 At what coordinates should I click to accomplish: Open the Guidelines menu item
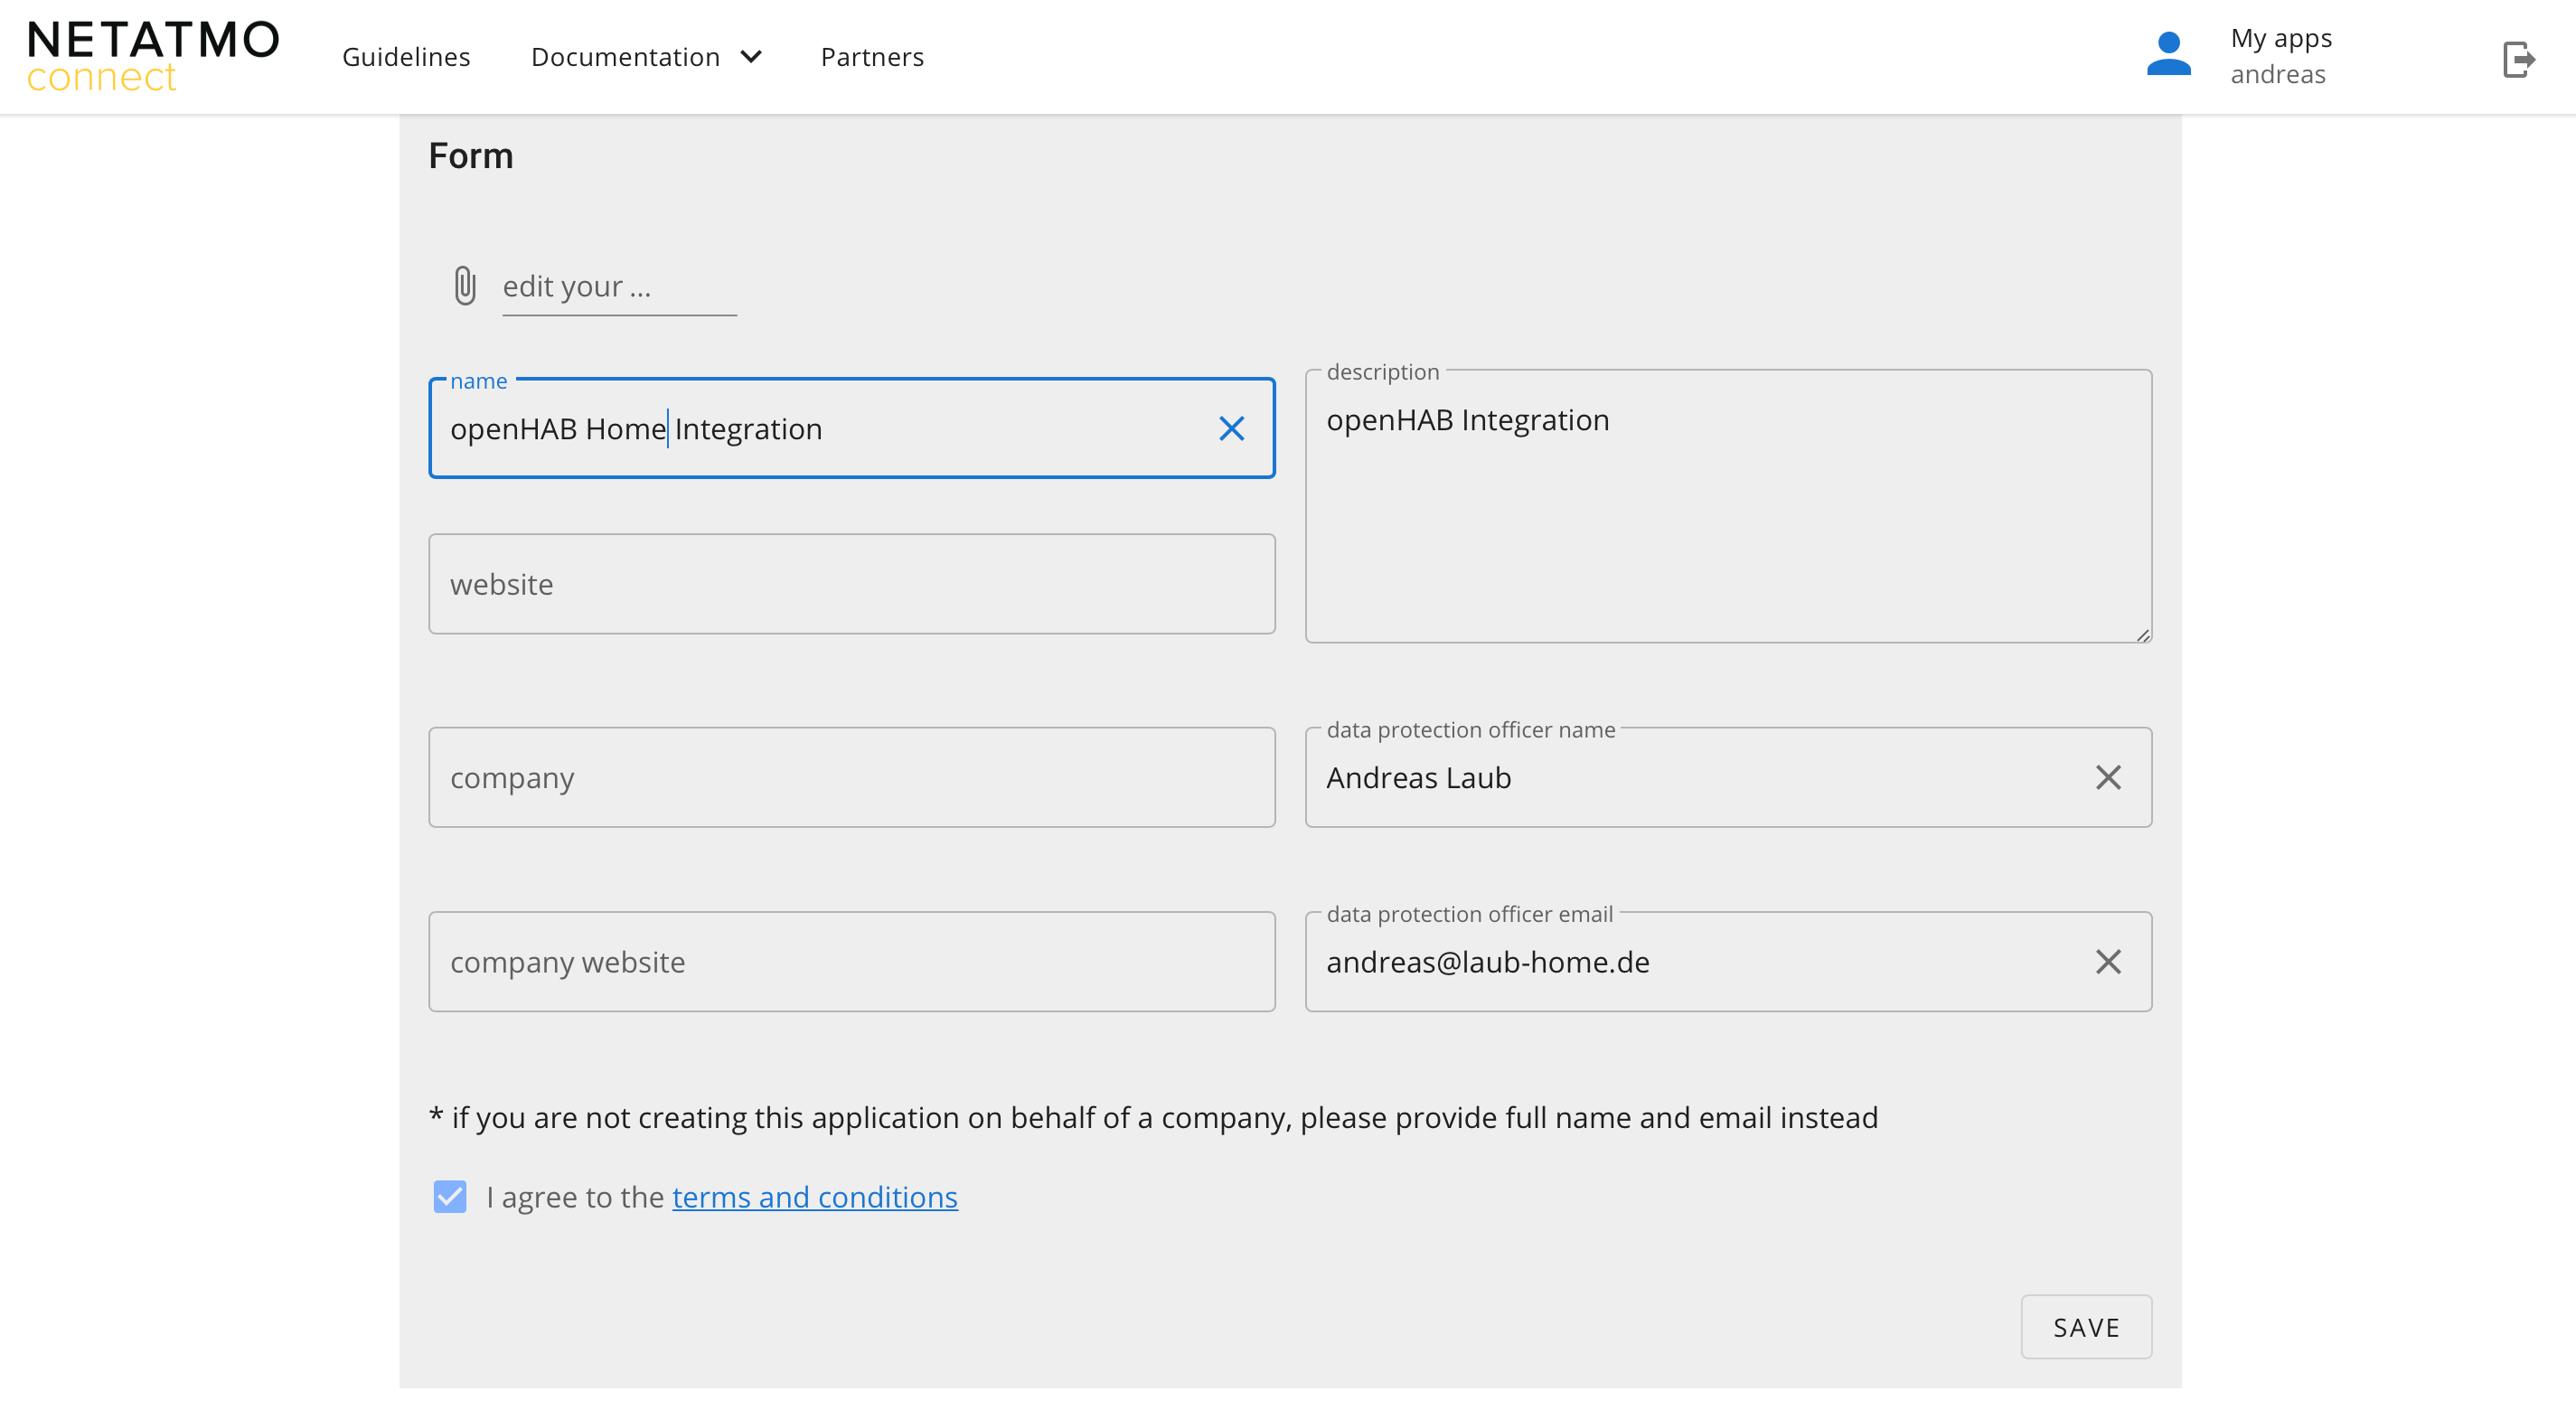click(x=406, y=57)
